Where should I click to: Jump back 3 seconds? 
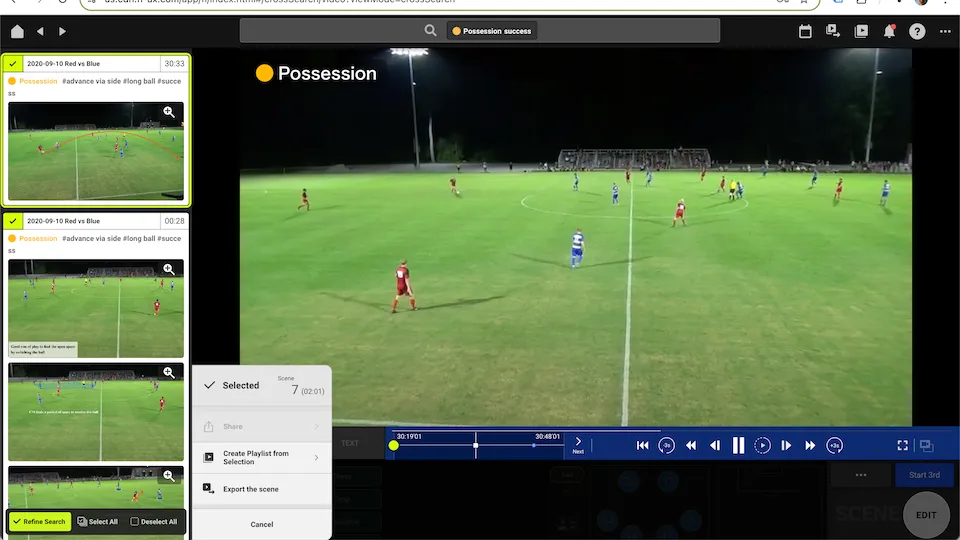[x=667, y=446]
